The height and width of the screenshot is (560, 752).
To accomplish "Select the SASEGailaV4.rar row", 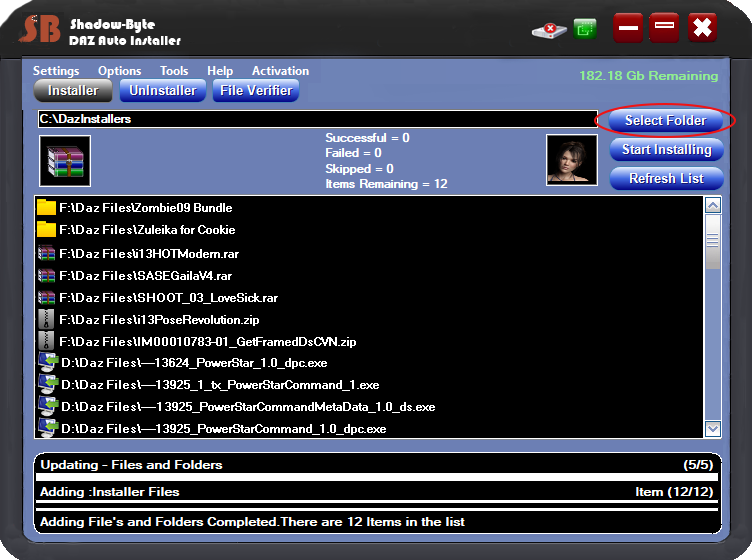I will [369, 276].
